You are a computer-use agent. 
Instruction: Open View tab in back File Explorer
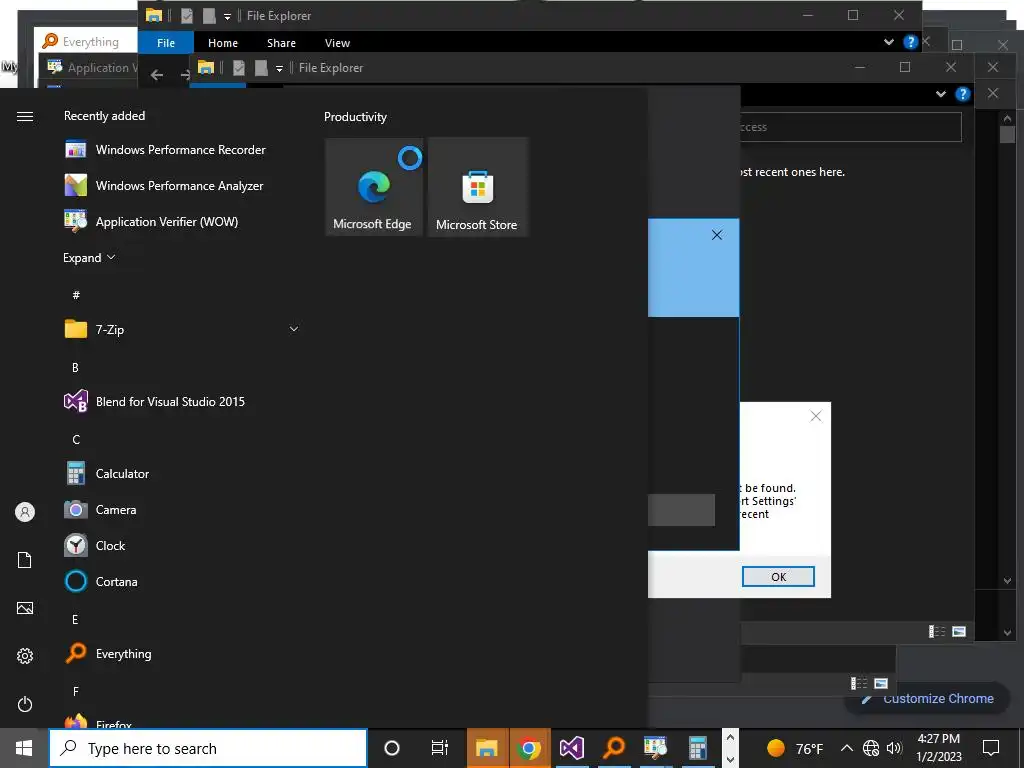[338, 42]
